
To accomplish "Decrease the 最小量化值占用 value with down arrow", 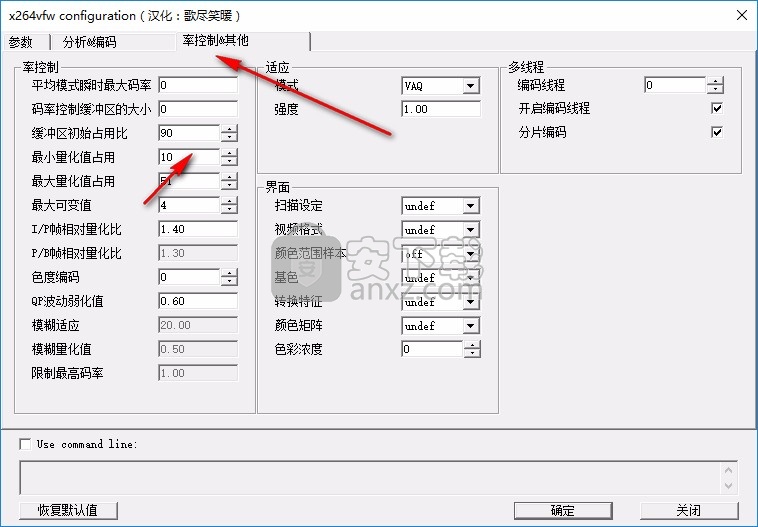I will [230, 161].
